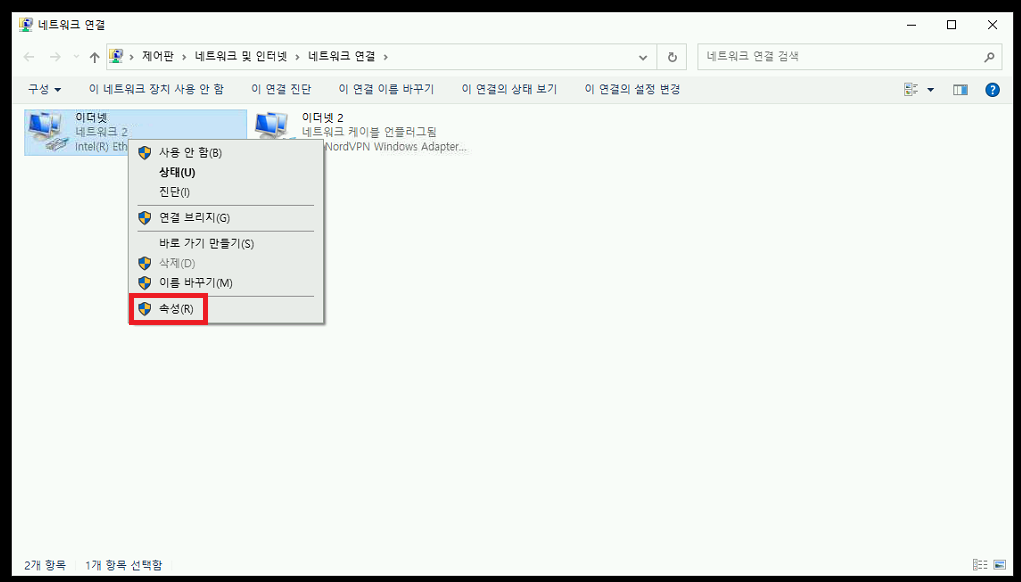Click shield icon beside 이름 바꾸기(M)
The height and width of the screenshot is (582, 1021).
(145, 283)
